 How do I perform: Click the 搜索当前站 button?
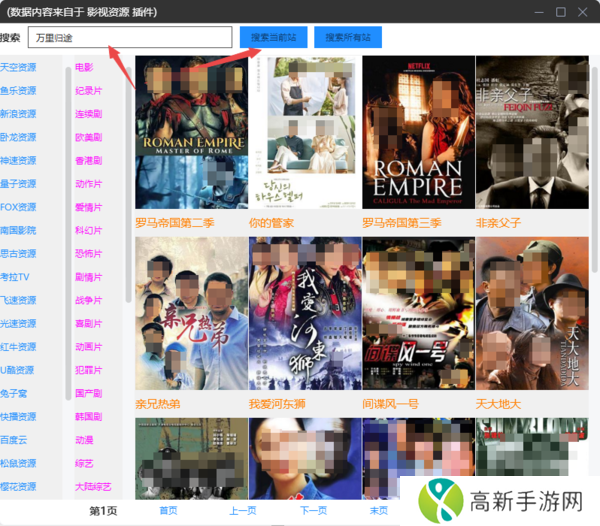coord(274,37)
